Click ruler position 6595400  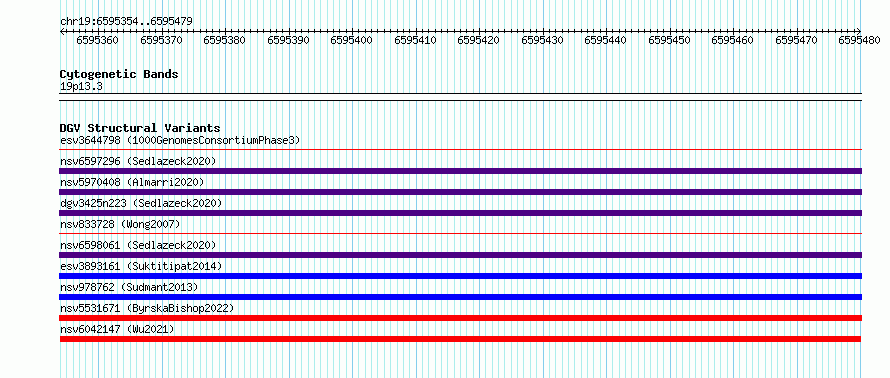click(352, 40)
